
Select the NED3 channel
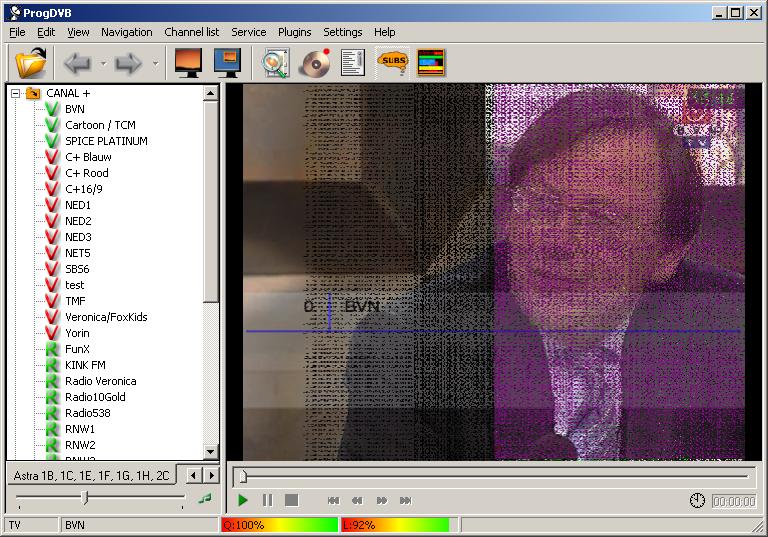click(78, 237)
